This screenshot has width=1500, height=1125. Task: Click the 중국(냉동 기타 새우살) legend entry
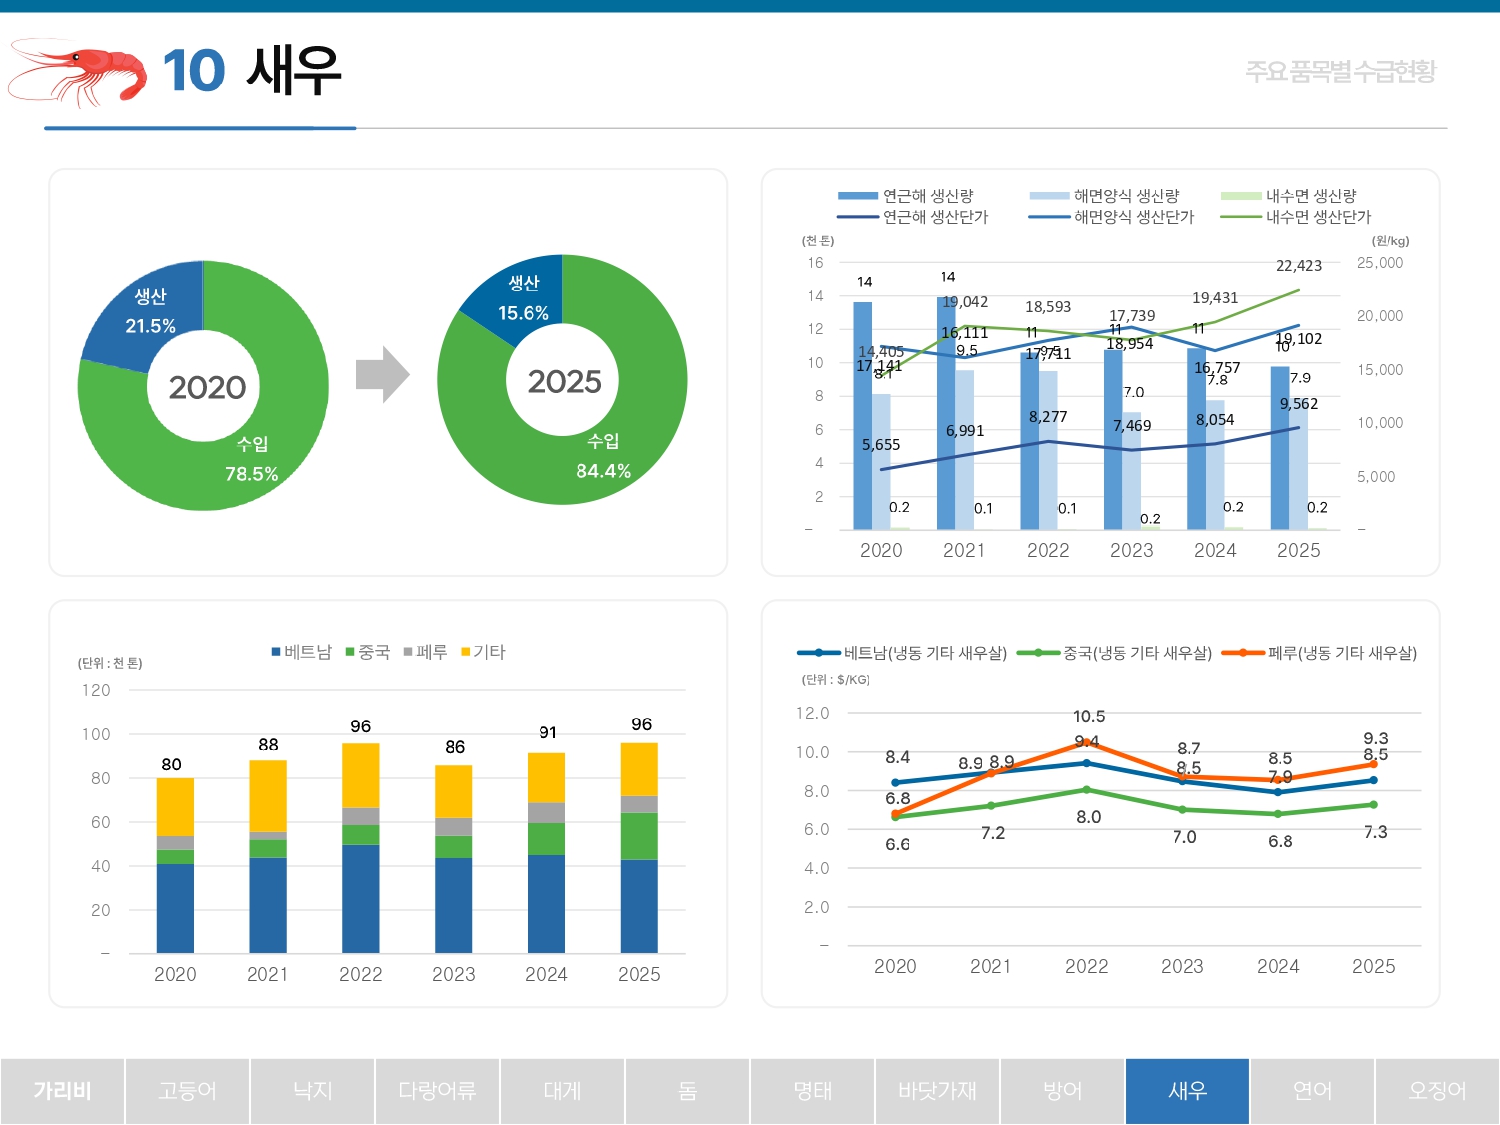(x=1114, y=653)
